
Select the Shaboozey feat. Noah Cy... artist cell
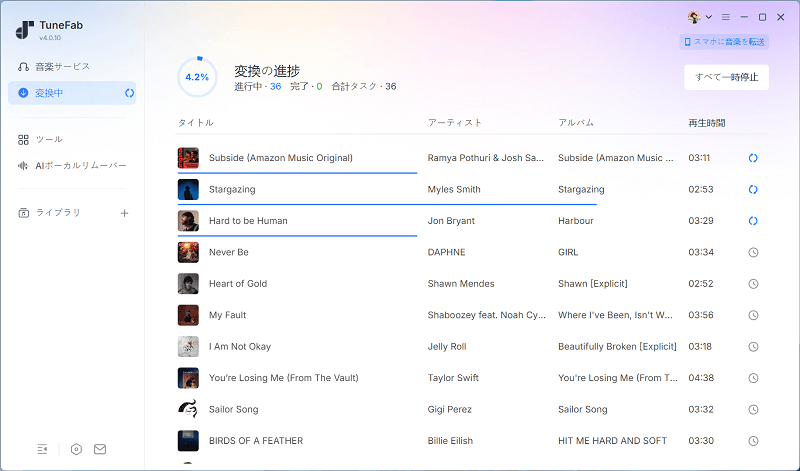pyautogui.click(x=487, y=315)
